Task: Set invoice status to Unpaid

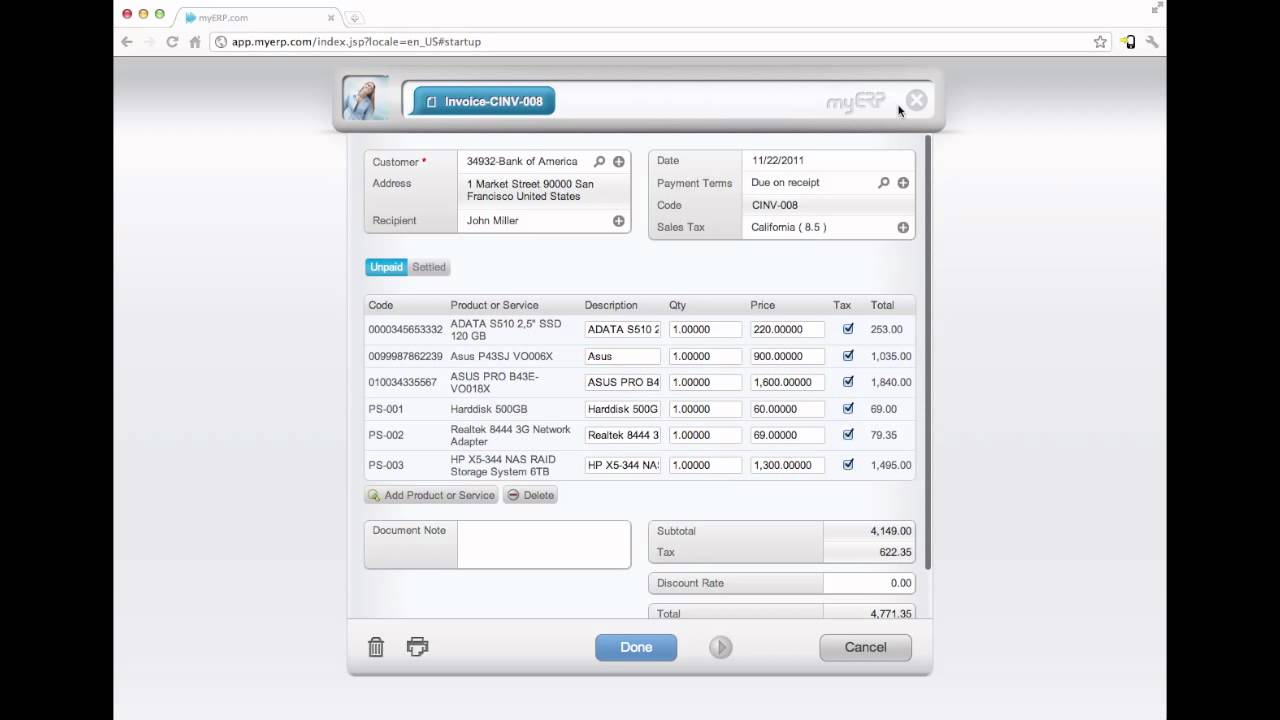Action: [386, 267]
